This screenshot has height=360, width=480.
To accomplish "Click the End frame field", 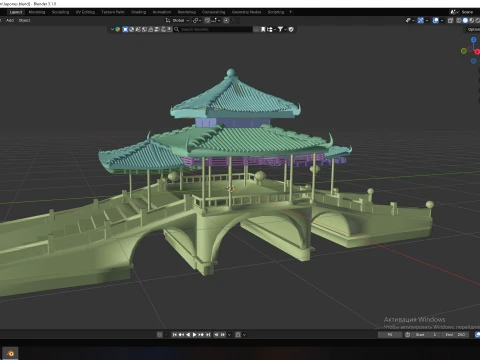I will [x=455, y=335].
